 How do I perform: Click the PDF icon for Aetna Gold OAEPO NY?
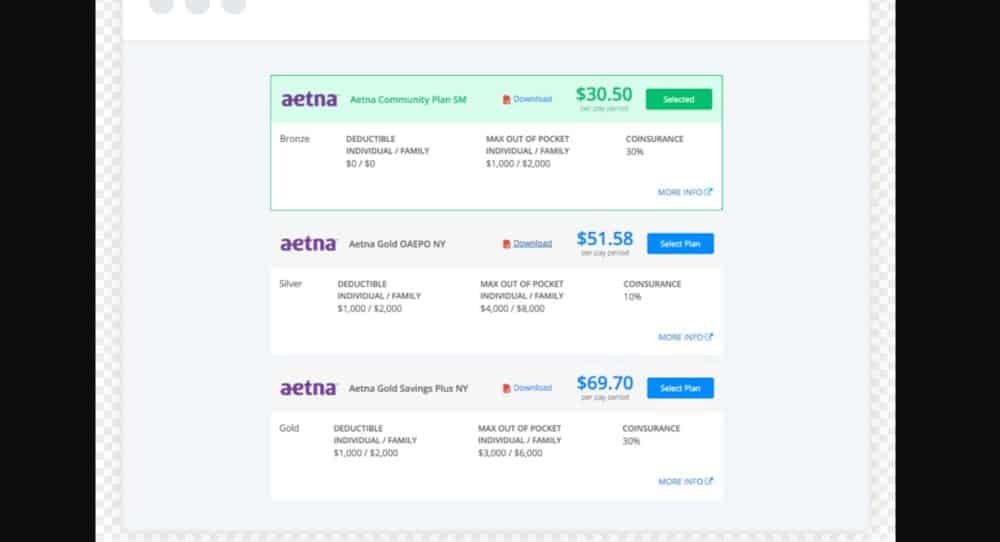click(x=507, y=244)
